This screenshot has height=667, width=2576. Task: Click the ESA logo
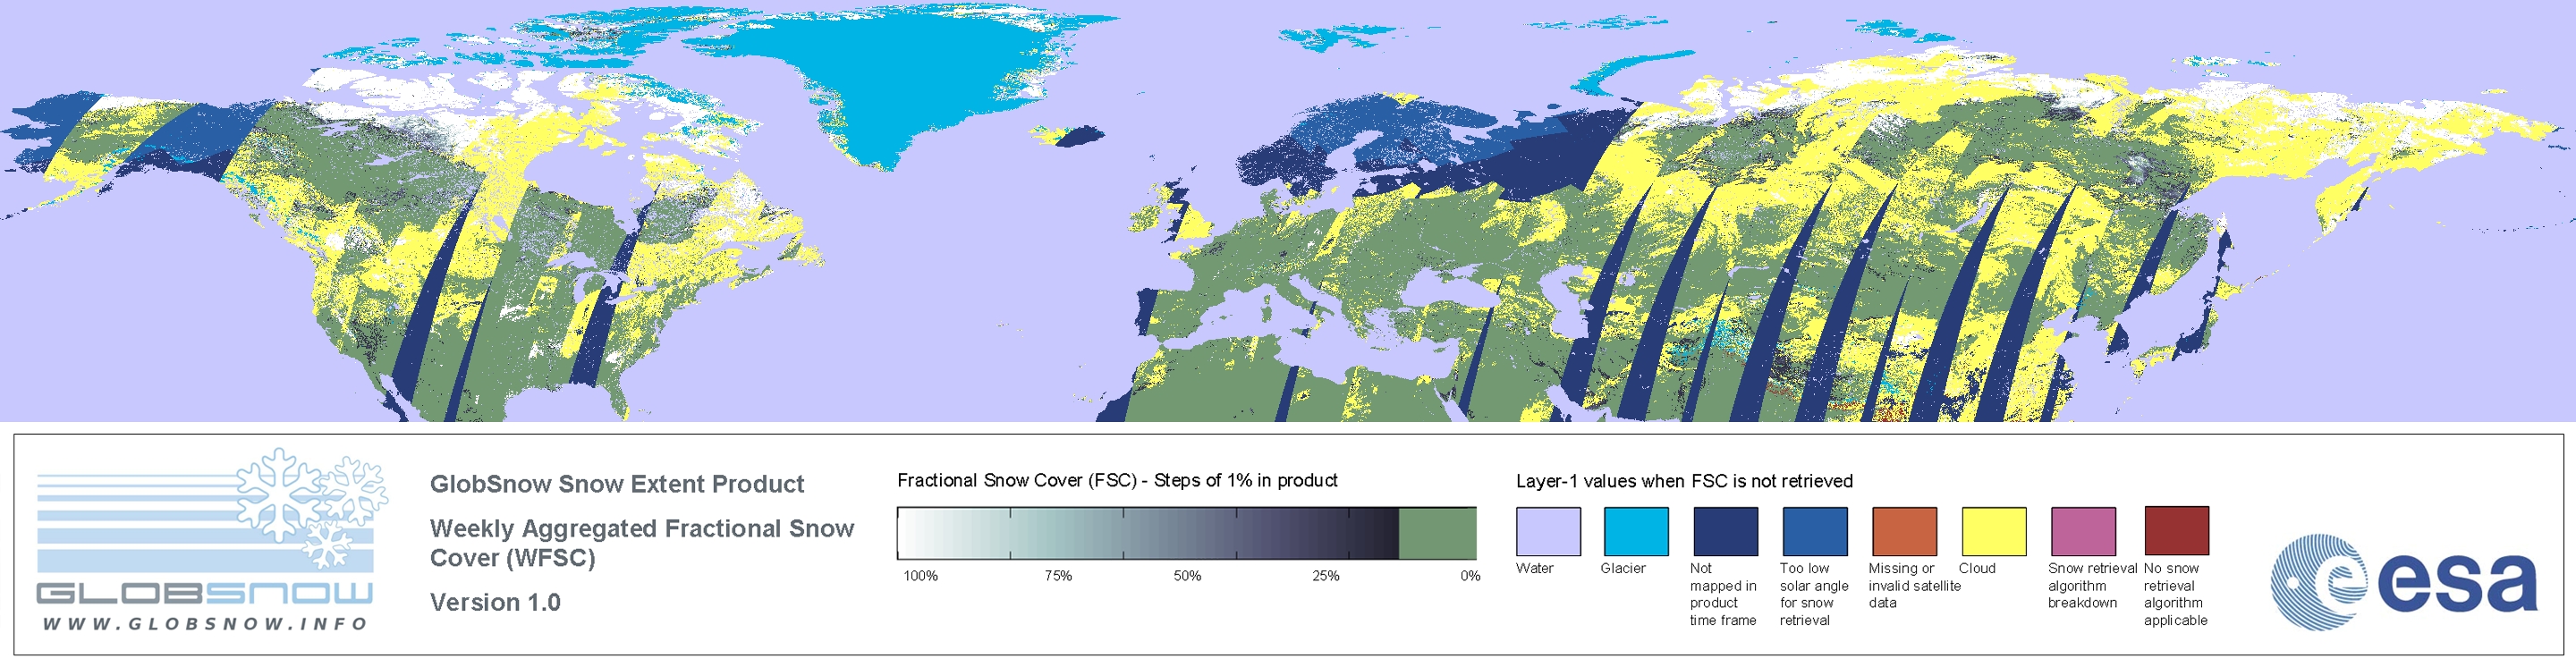point(2404,582)
